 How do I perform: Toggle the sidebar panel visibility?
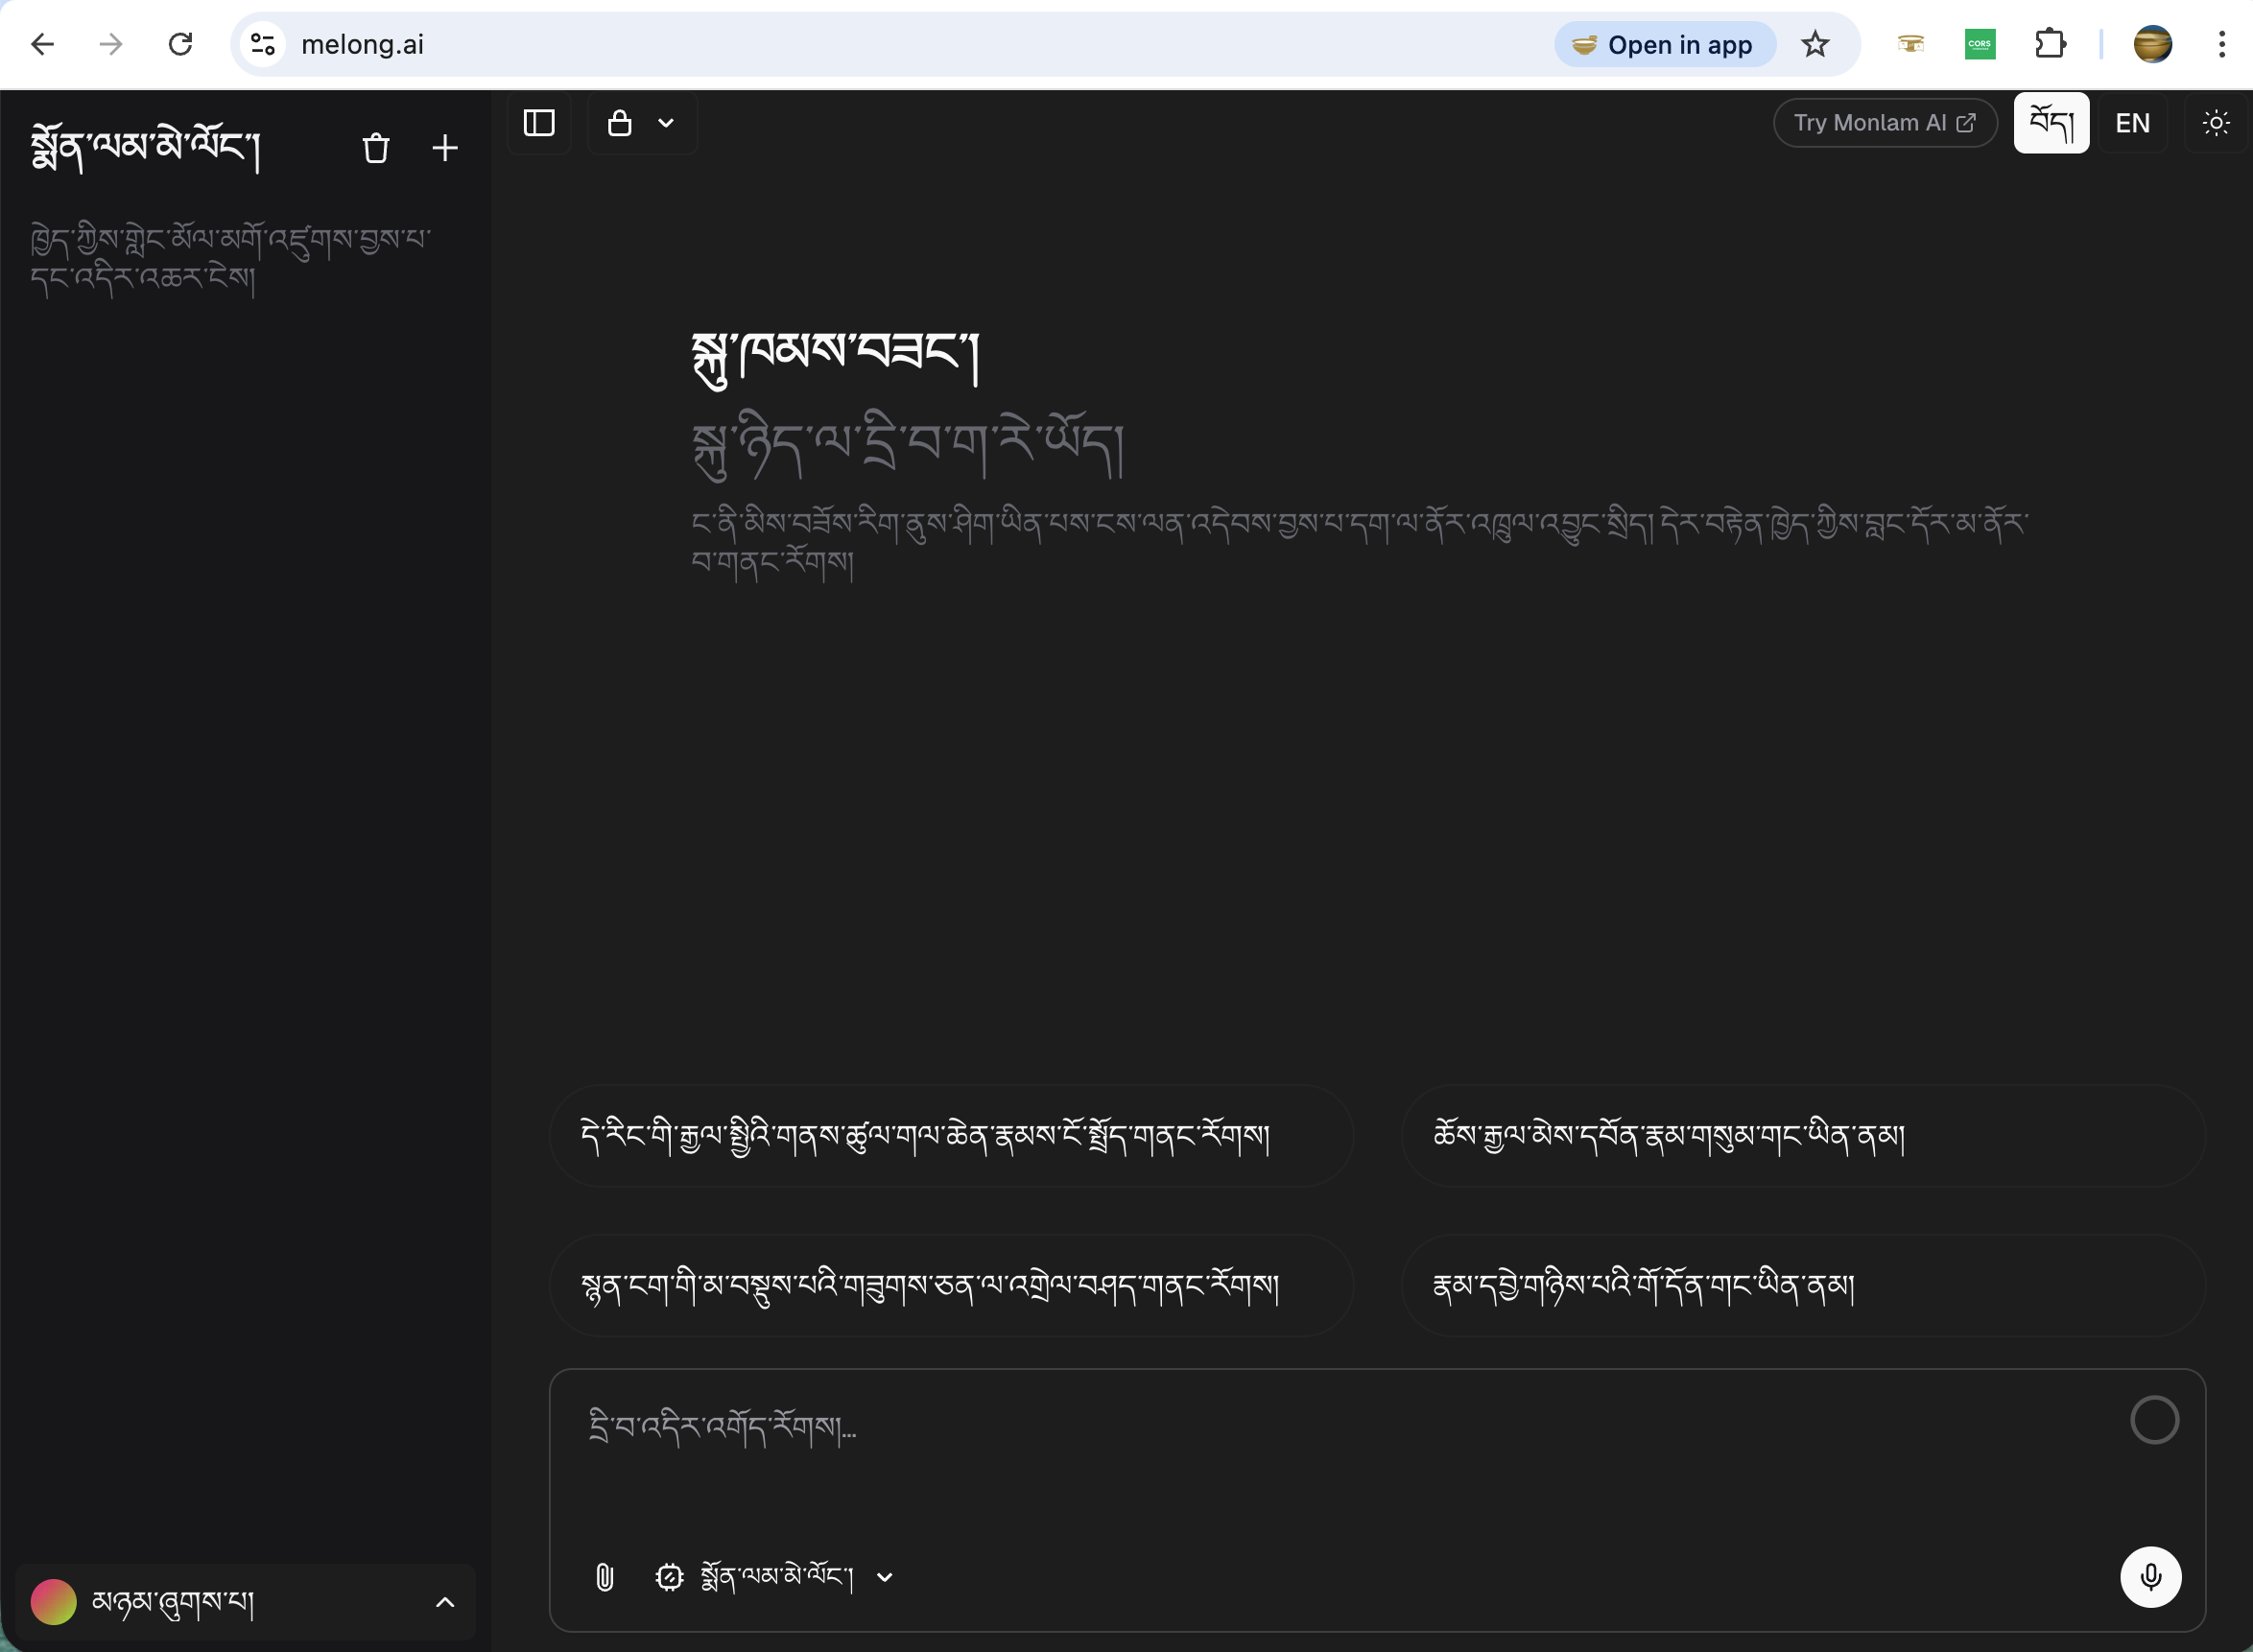coord(539,122)
